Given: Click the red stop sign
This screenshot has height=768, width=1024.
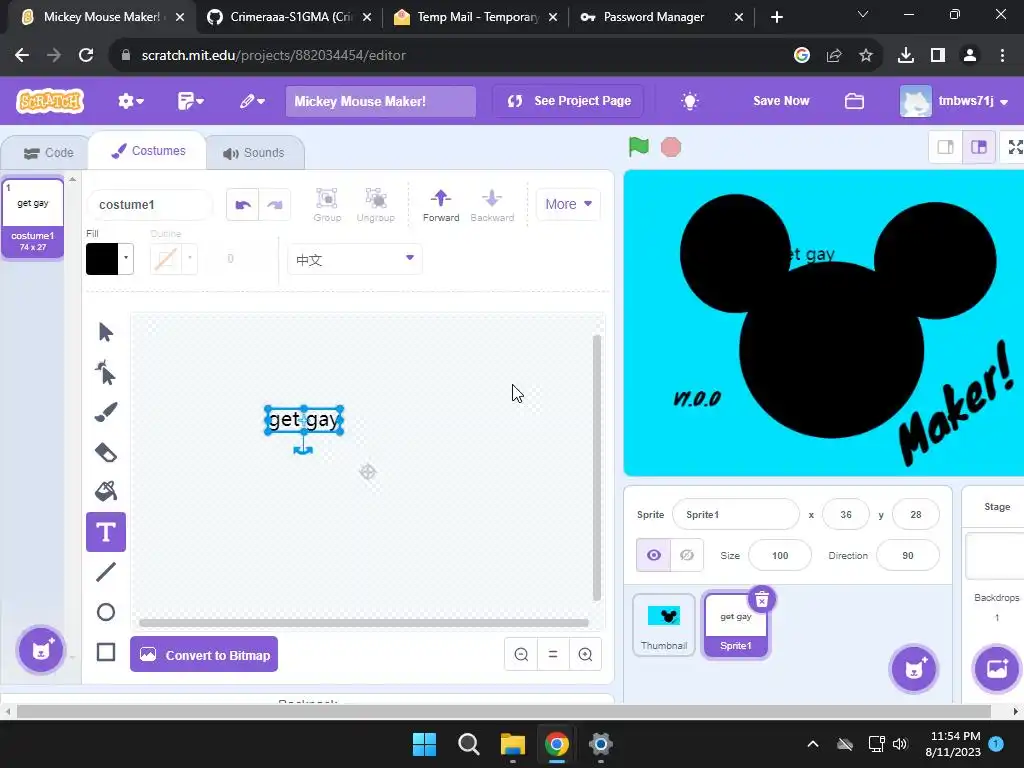Looking at the screenshot, I should coord(671,147).
